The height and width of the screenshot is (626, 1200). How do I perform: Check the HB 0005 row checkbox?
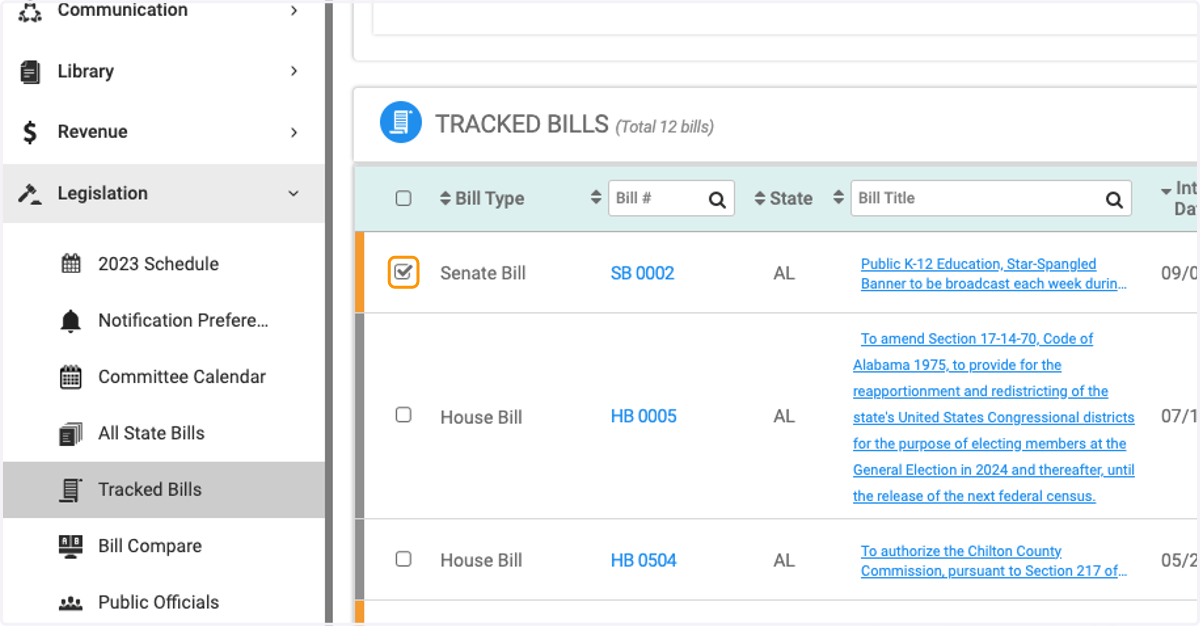click(403, 415)
